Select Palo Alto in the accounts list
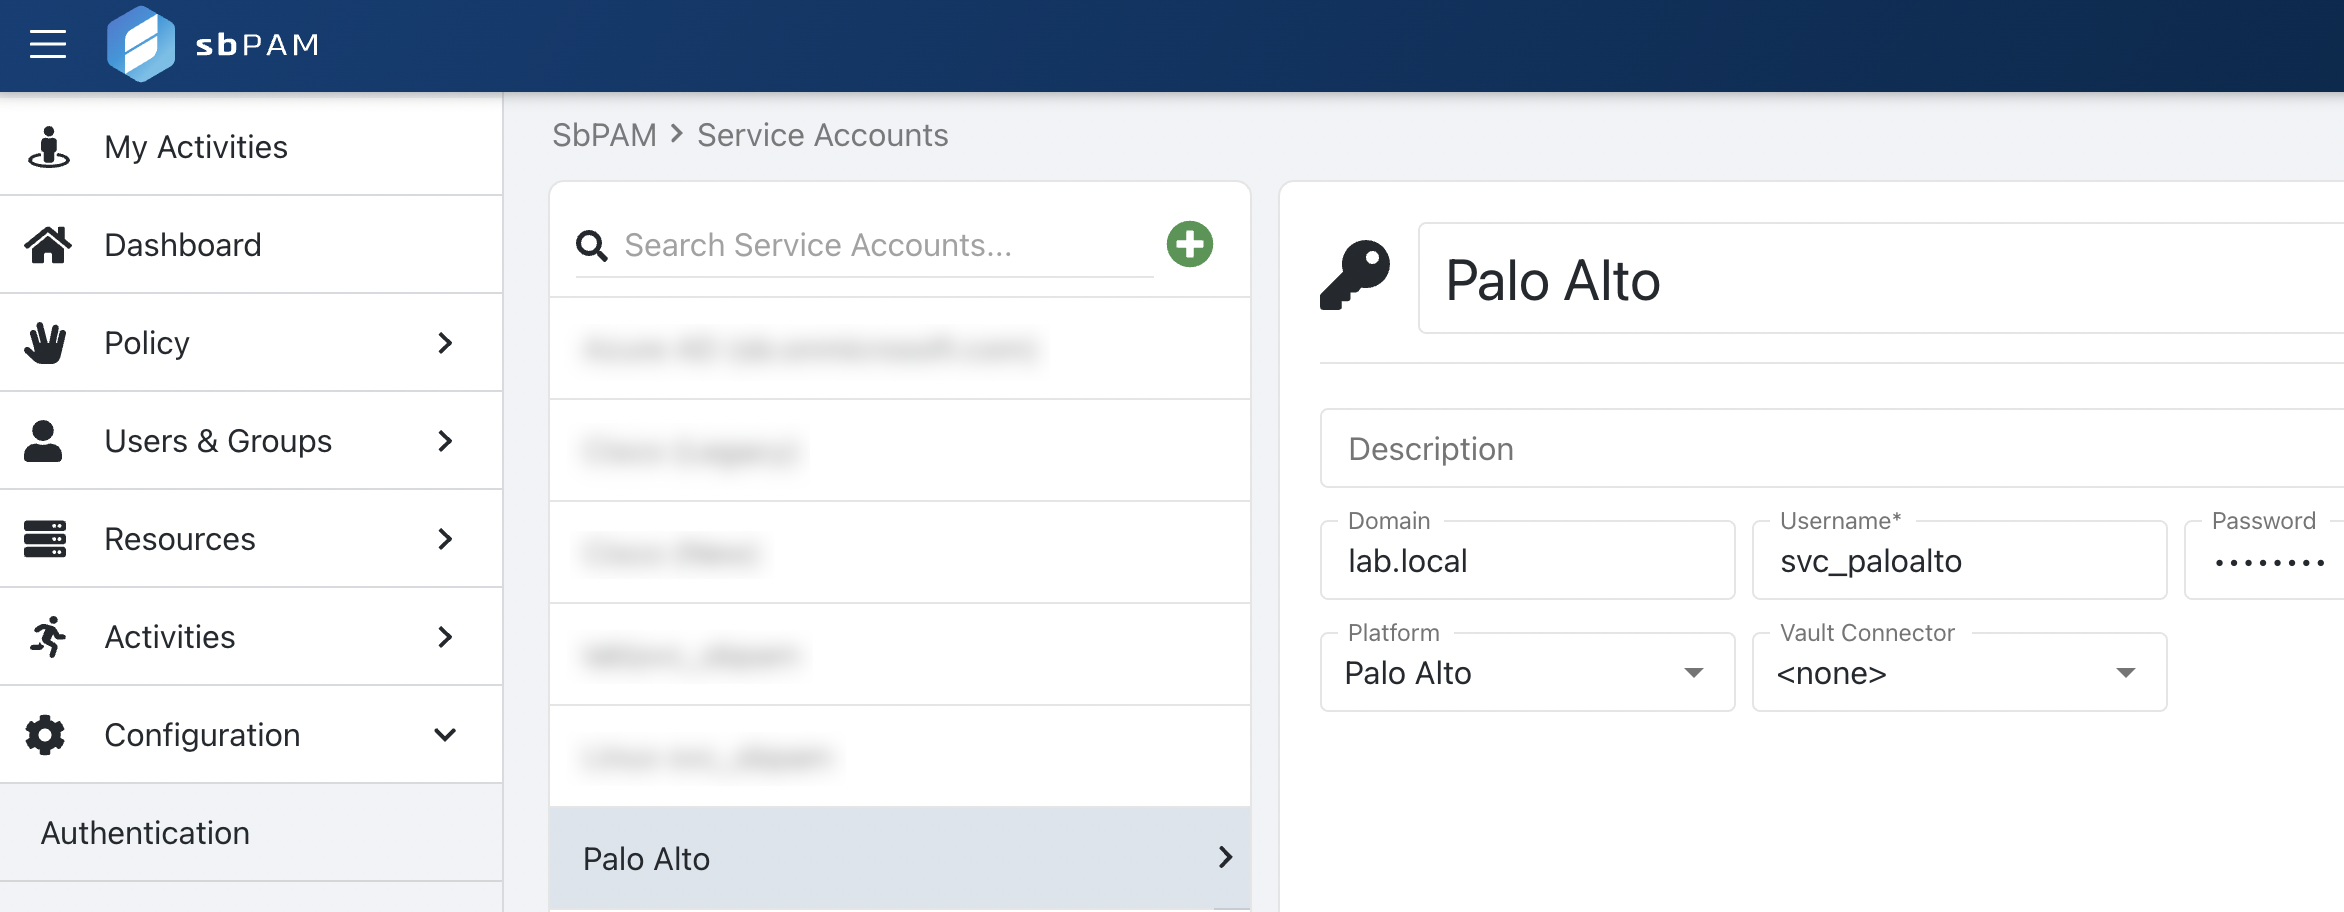This screenshot has height=912, width=2344. (x=898, y=858)
